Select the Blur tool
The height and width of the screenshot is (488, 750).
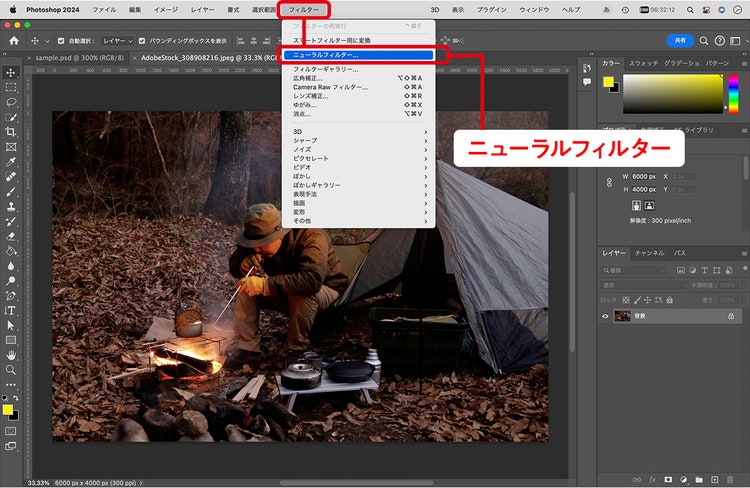(x=11, y=266)
